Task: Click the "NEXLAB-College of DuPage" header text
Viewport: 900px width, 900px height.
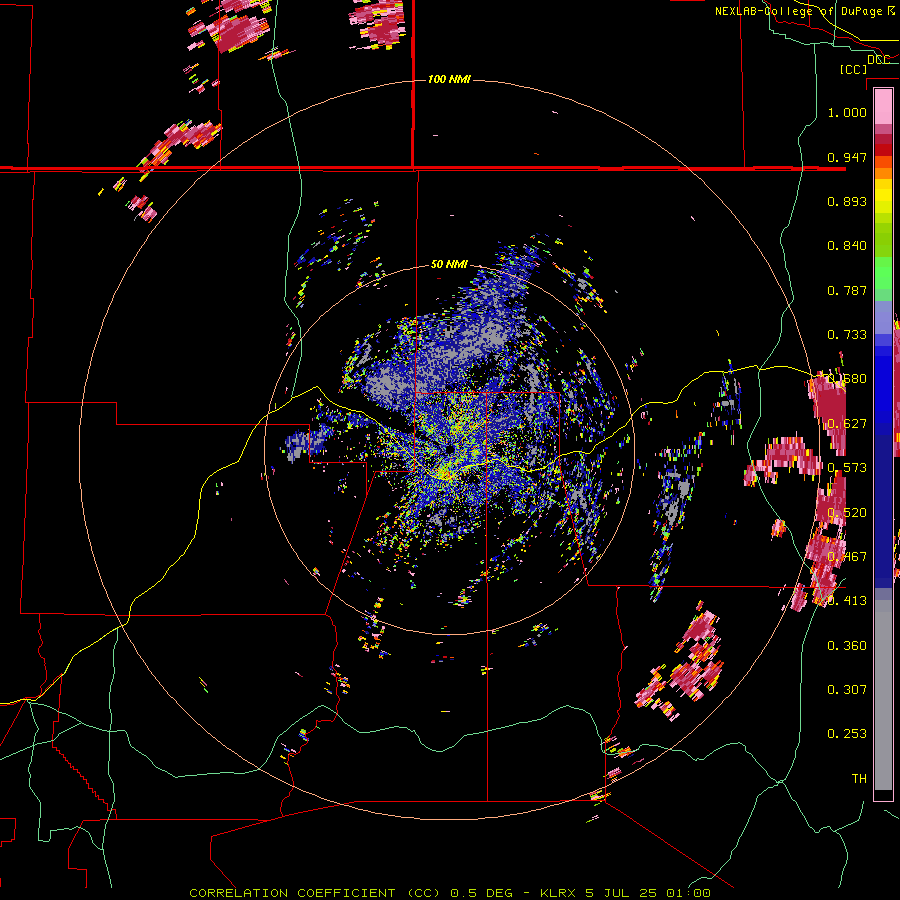Action: [799, 11]
